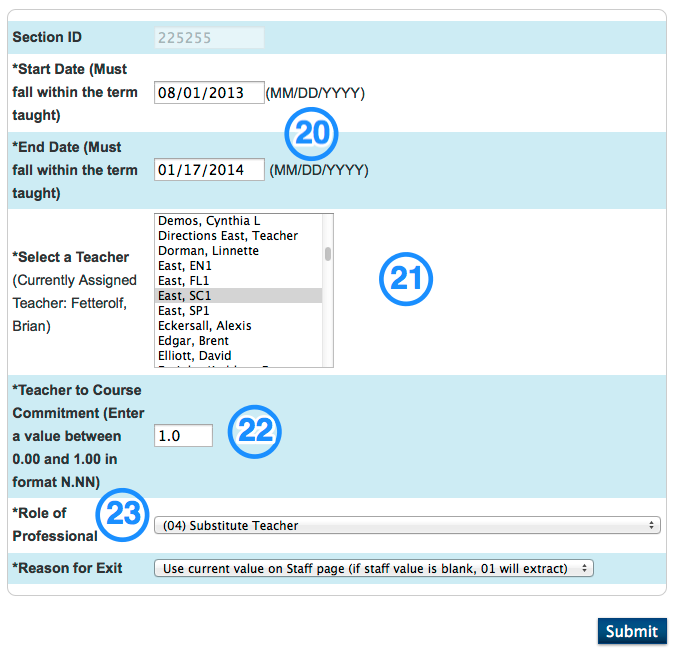Select East, FL1 teacher entry
Image resolution: width=679 pixels, height=653 pixels.
pos(185,281)
